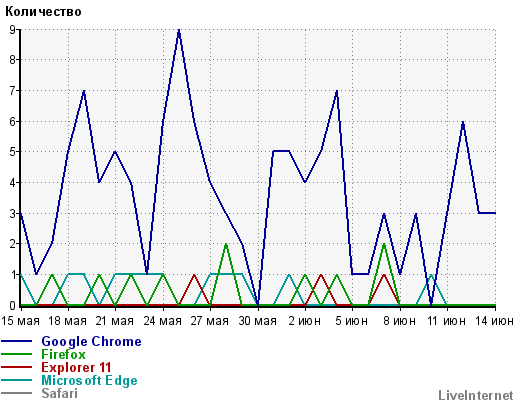Click the LiveInternet watermark text
The image size is (520, 405).
pyautogui.click(x=476, y=395)
